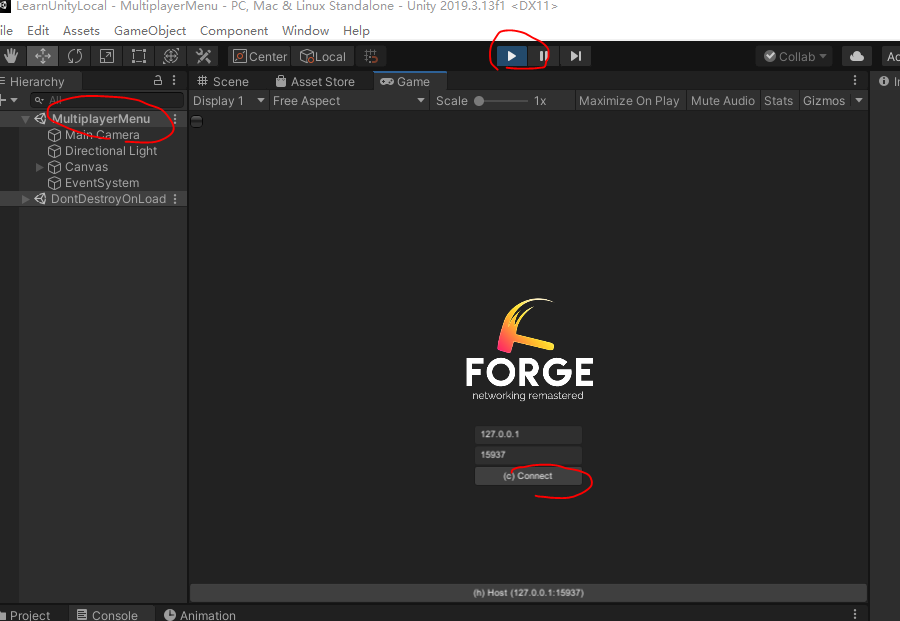Select the Rect tool

pos(139,56)
